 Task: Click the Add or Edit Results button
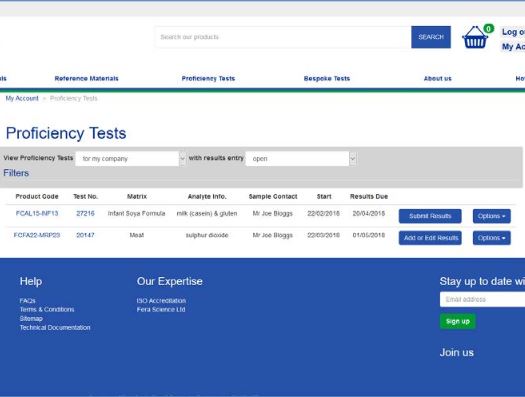[x=430, y=238]
